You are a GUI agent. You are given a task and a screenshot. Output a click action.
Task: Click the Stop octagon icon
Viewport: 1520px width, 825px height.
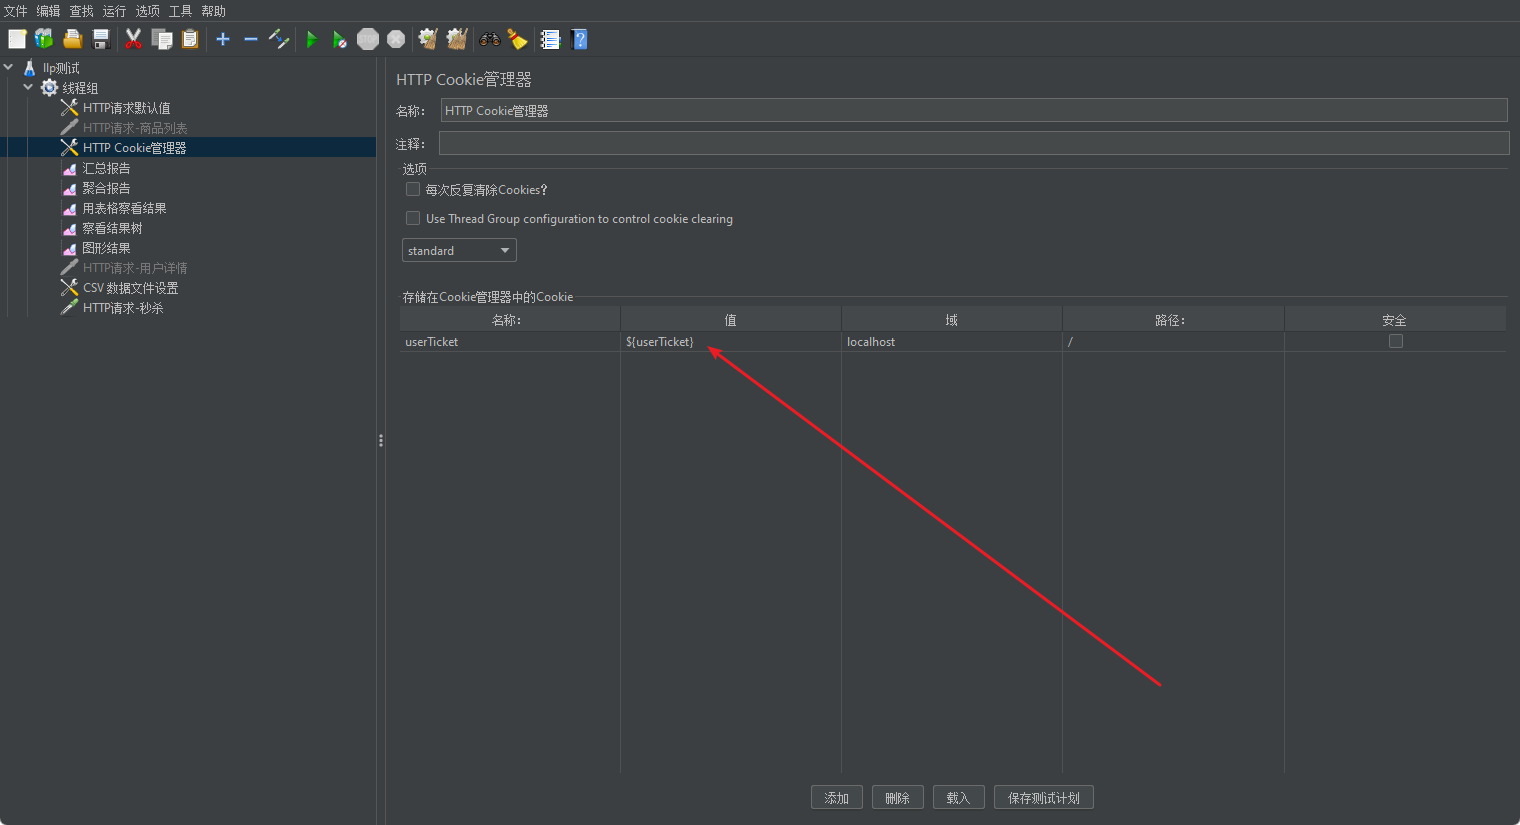pyautogui.click(x=368, y=39)
